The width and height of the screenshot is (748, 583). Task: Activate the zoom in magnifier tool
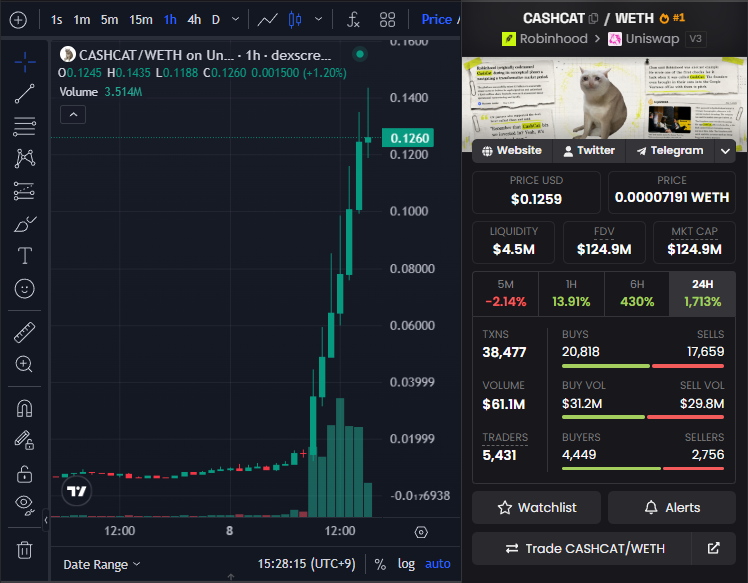[24, 364]
